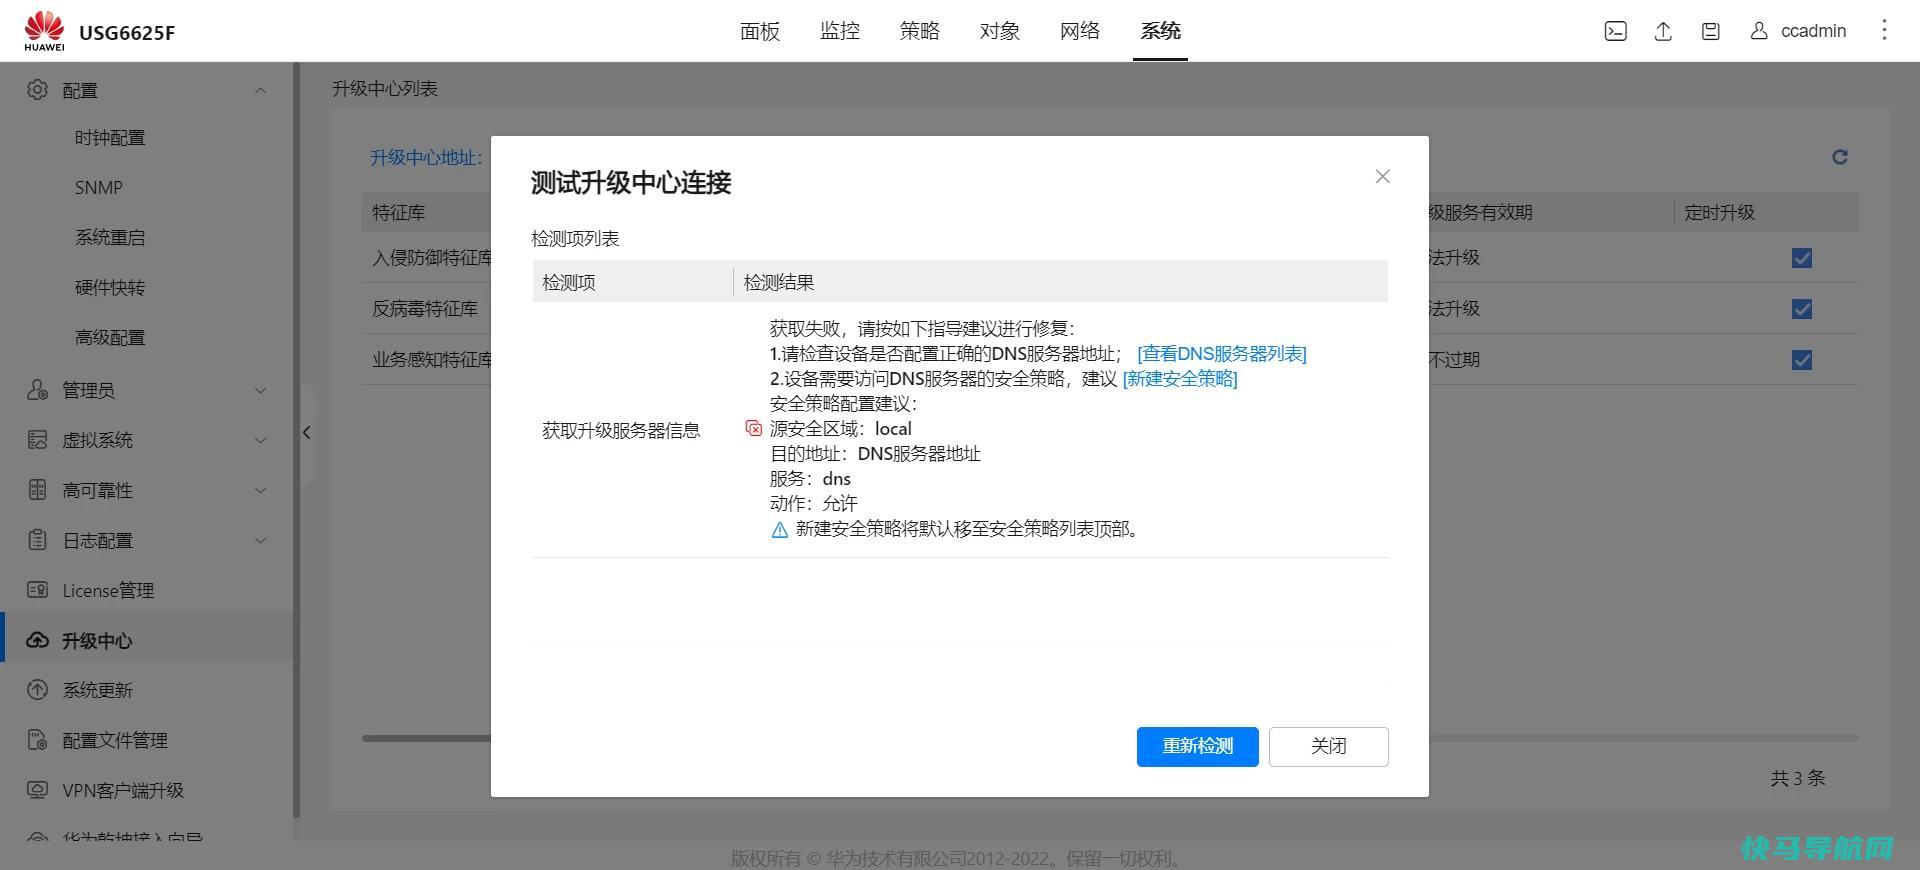Image resolution: width=1920 pixels, height=870 pixels.
Task: Open the ccadmin user menu
Action: (x=1798, y=31)
